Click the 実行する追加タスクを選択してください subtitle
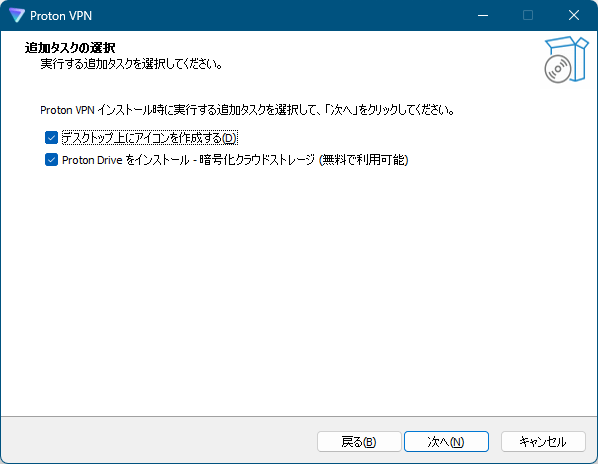 pyautogui.click(x=132, y=64)
